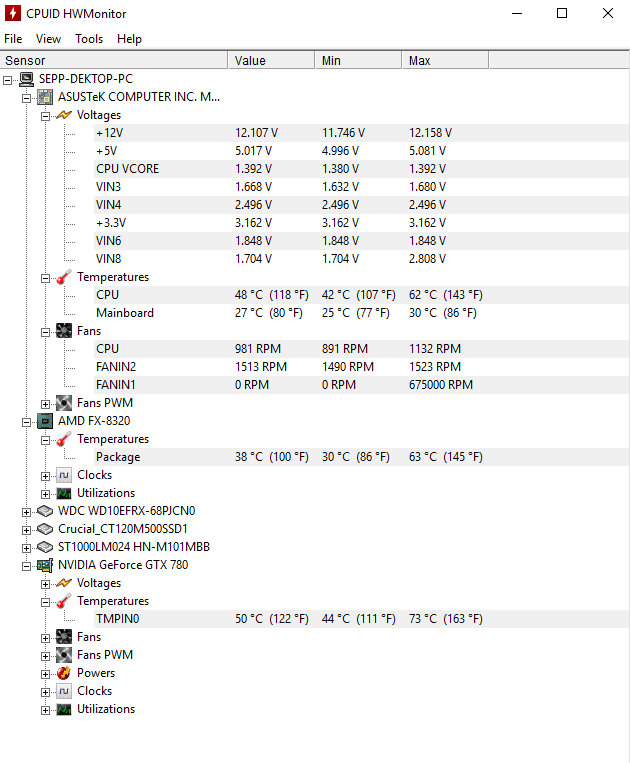This screenshot has width=630, height=763.
Task: Collapse the motherboard Voltages section
Action: point(45,116)
